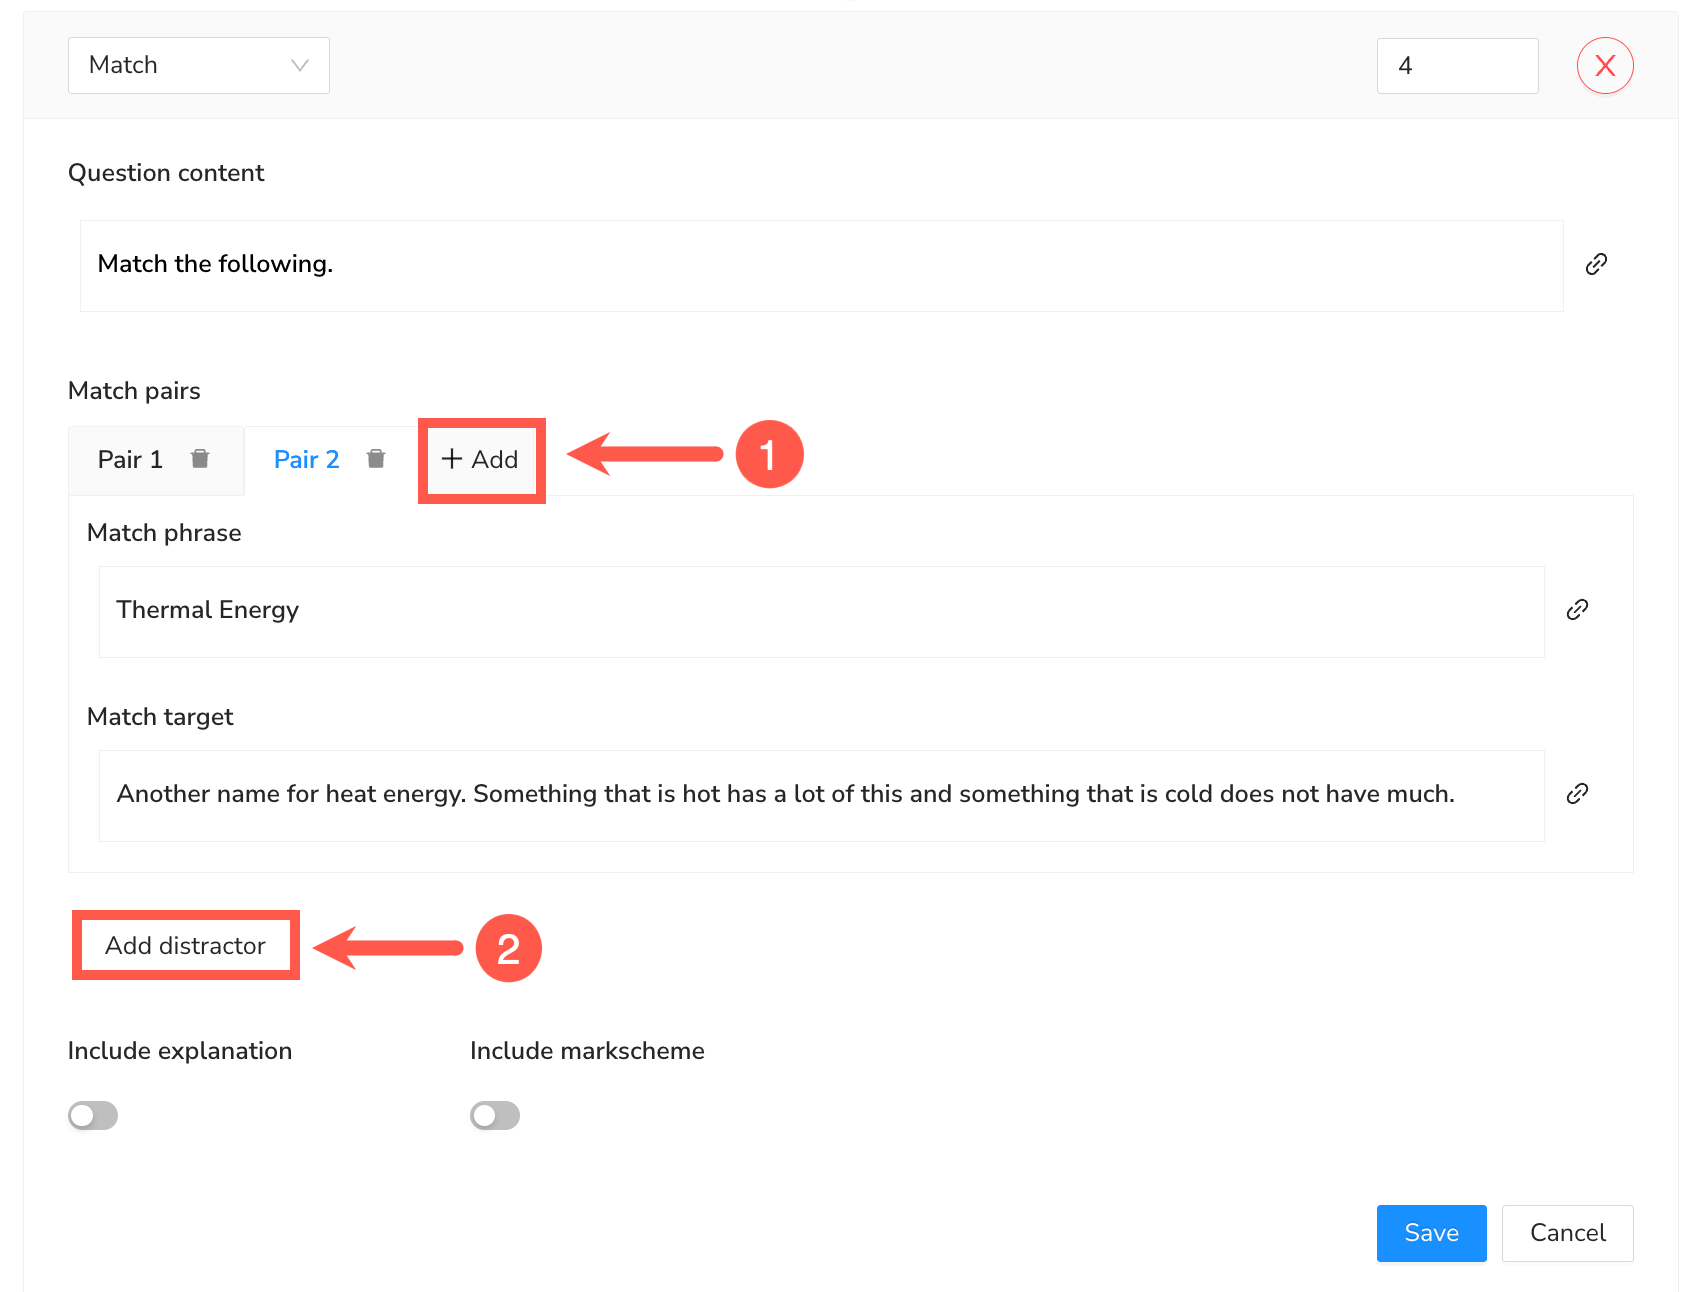This screenshot has width=1706, height=1292.
Task: Delete Pair 1 using its trash icon
Action: coord(200,459)
